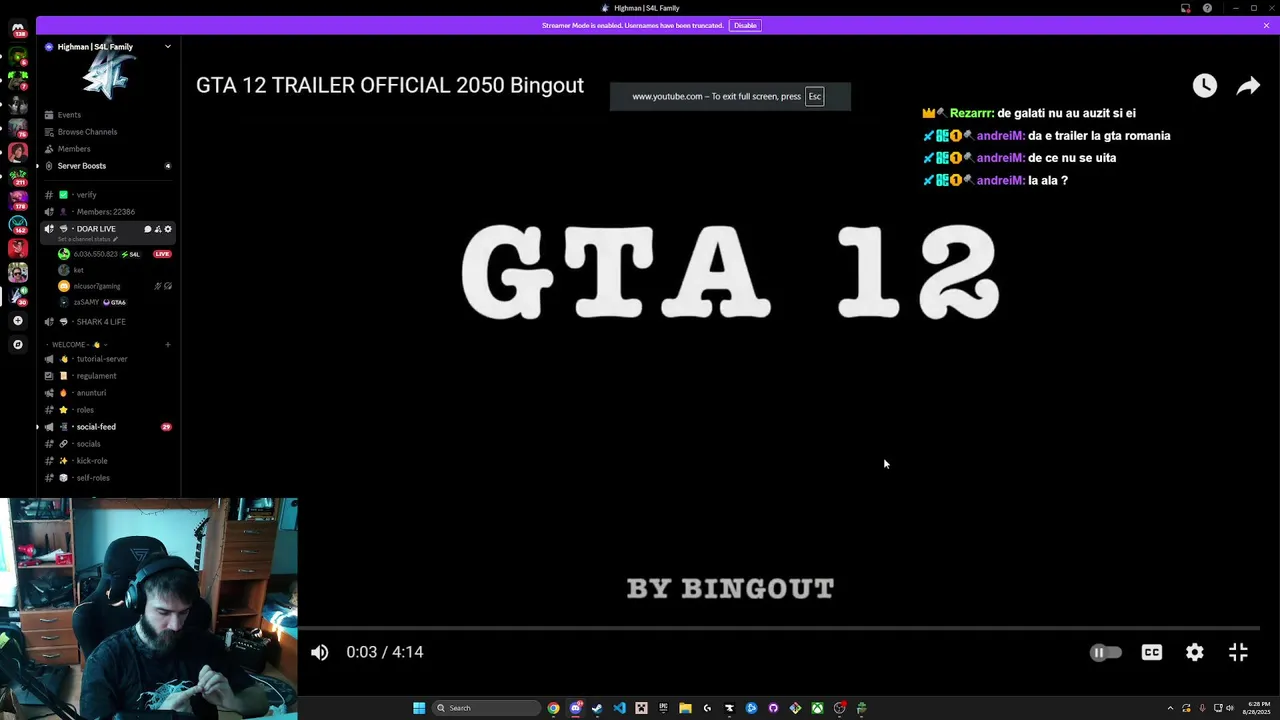Open YouTube player settings gear
Image resolution: width=1280 pixels, height=720 pixels.
tap(1195, 652)
